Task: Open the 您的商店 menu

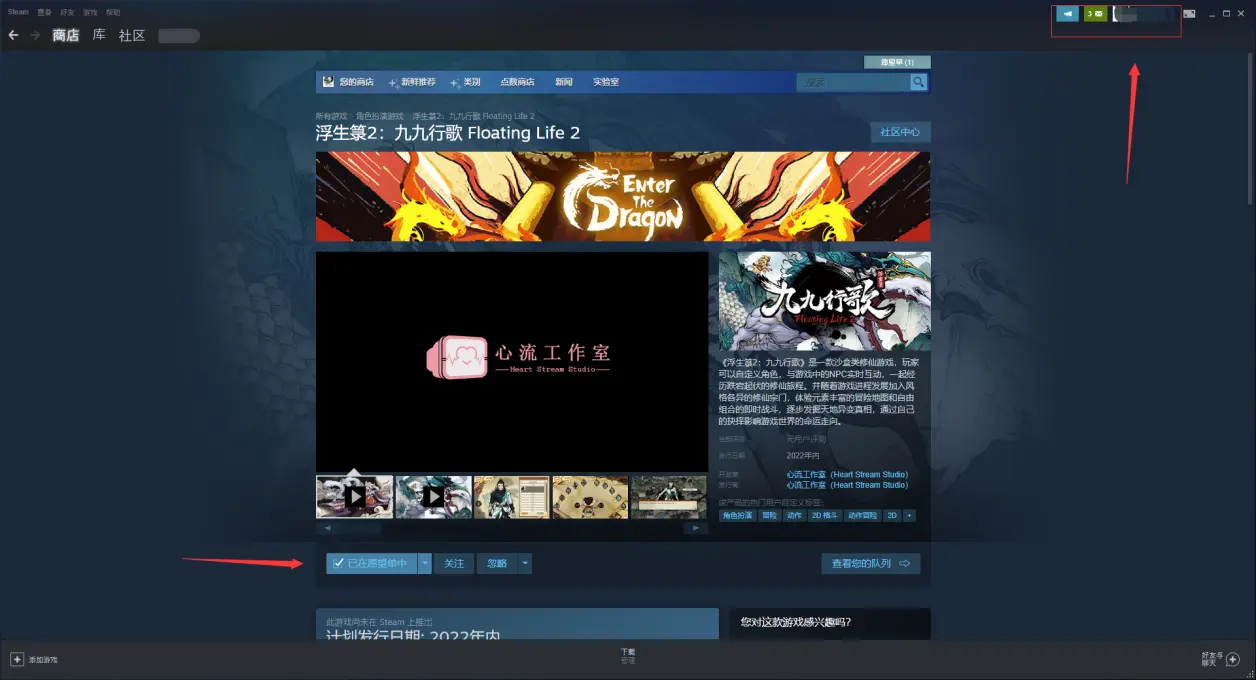Action: point(356,82)
